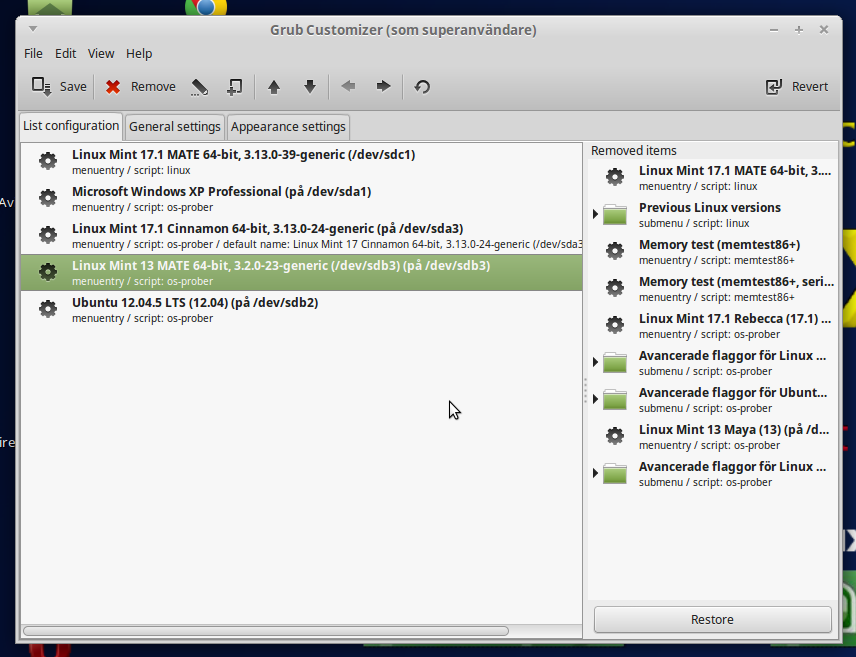856x657 pixels.
Task: Click the pencil edit entry icon
Action: (199, 86)
